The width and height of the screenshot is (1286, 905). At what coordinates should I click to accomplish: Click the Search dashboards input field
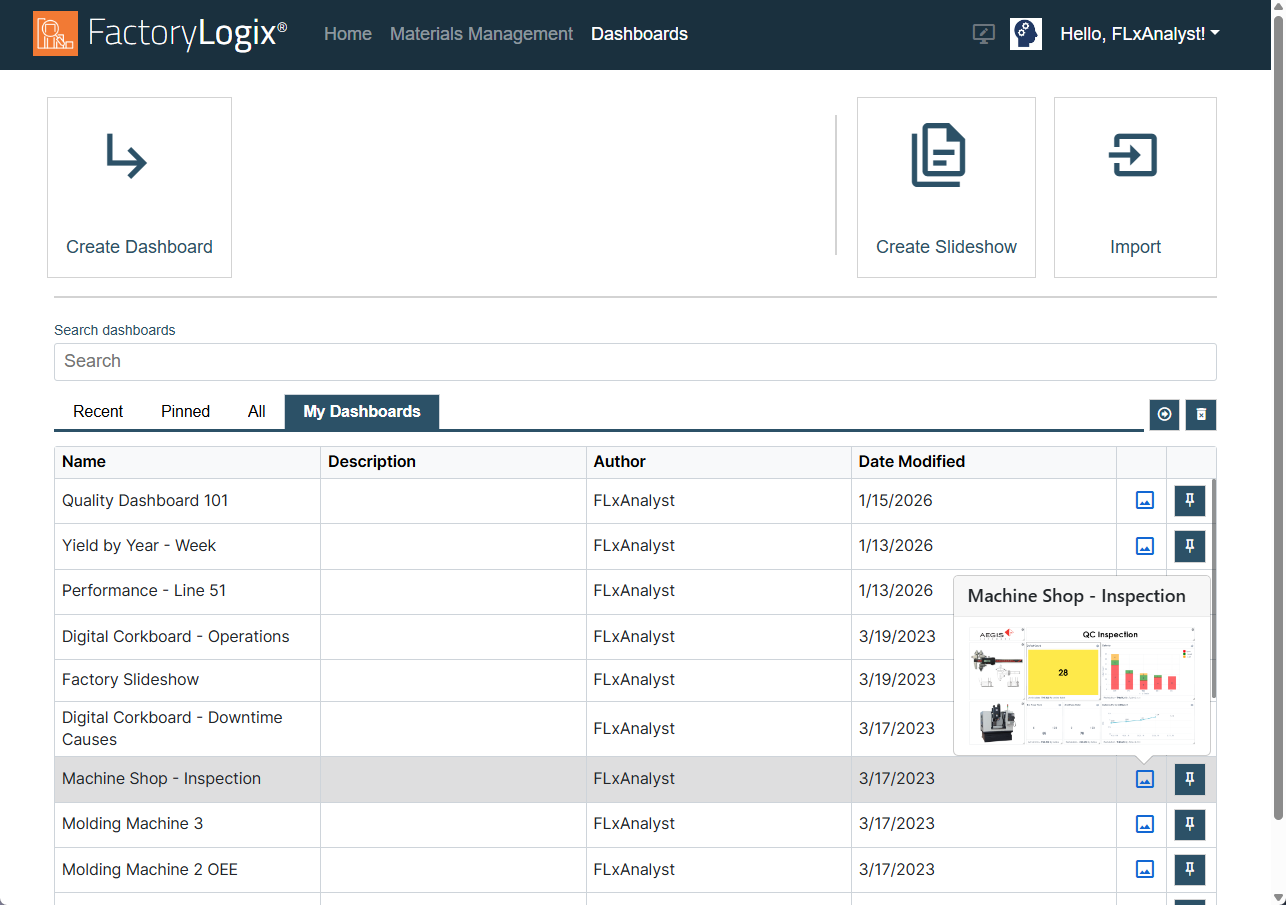[x=635, y=362]
